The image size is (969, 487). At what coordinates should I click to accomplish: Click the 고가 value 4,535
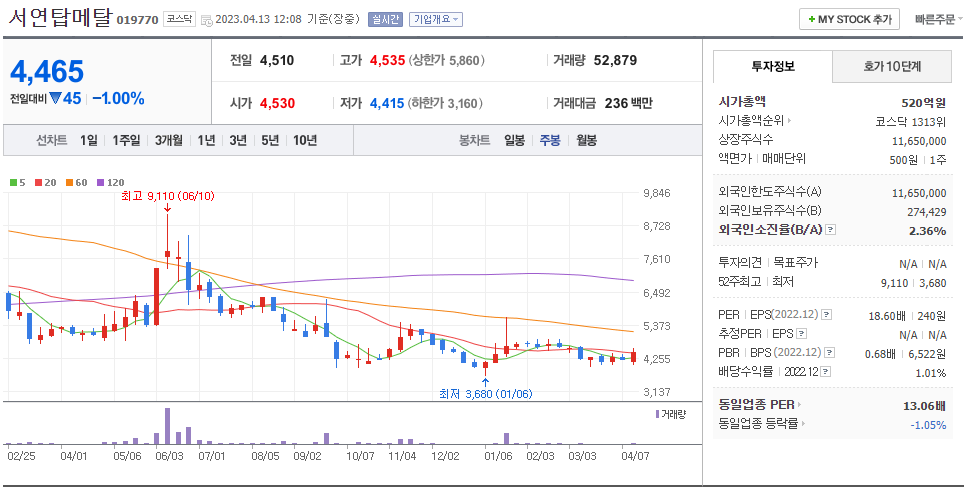pyautogui.click(x=387, y=61)
